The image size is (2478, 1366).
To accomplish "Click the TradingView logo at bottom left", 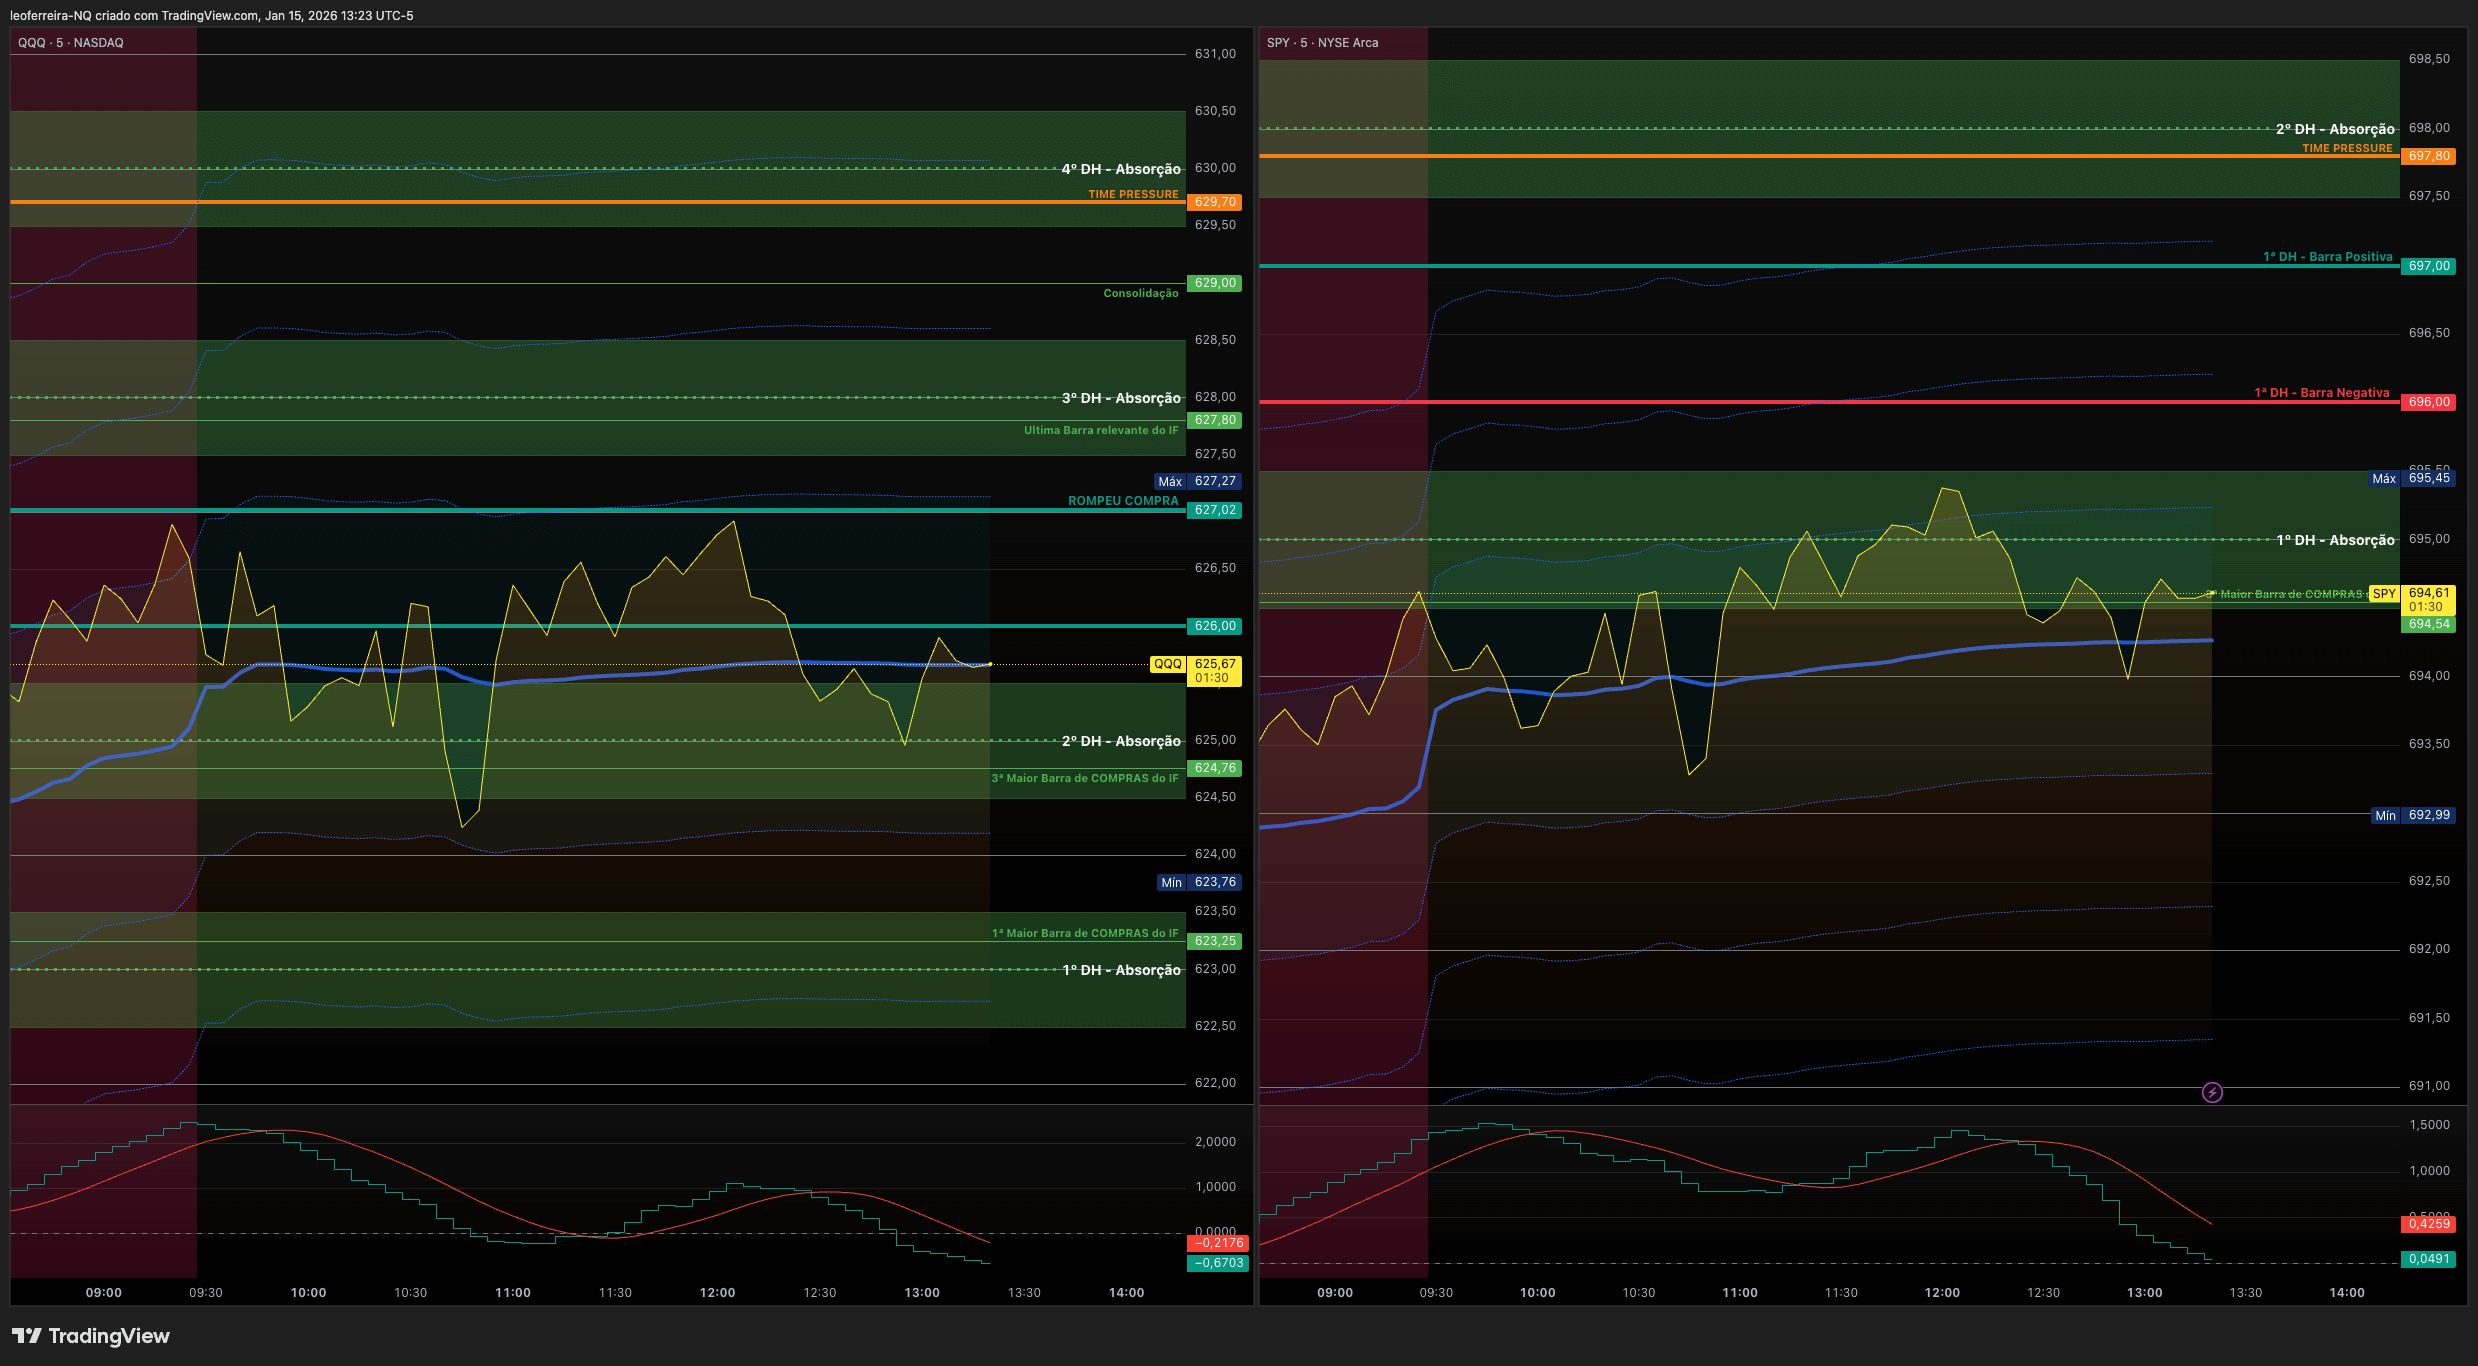I will 91,1336.
